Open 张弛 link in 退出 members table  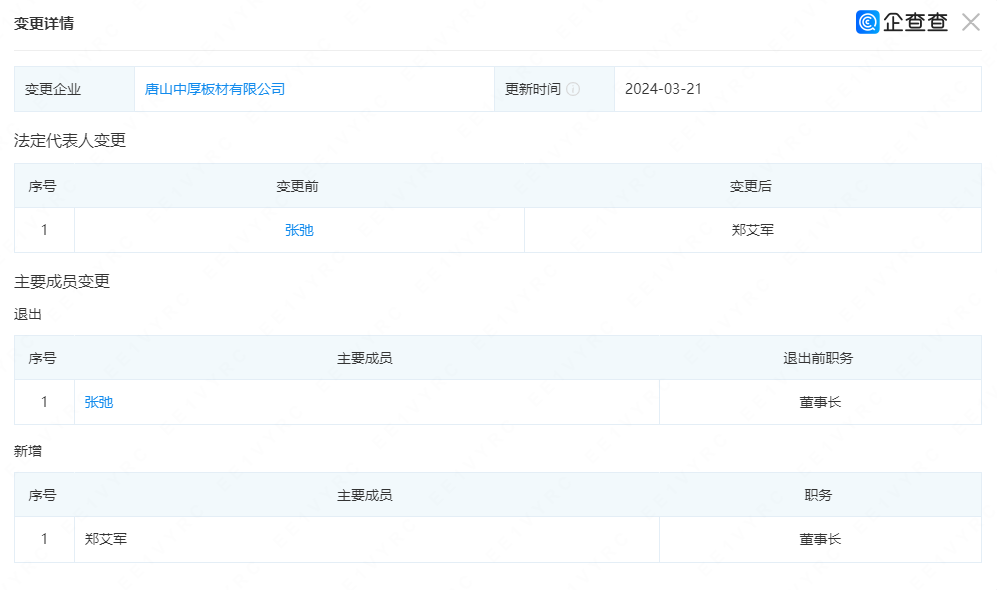pyautogui.click(x=99, y=402)
